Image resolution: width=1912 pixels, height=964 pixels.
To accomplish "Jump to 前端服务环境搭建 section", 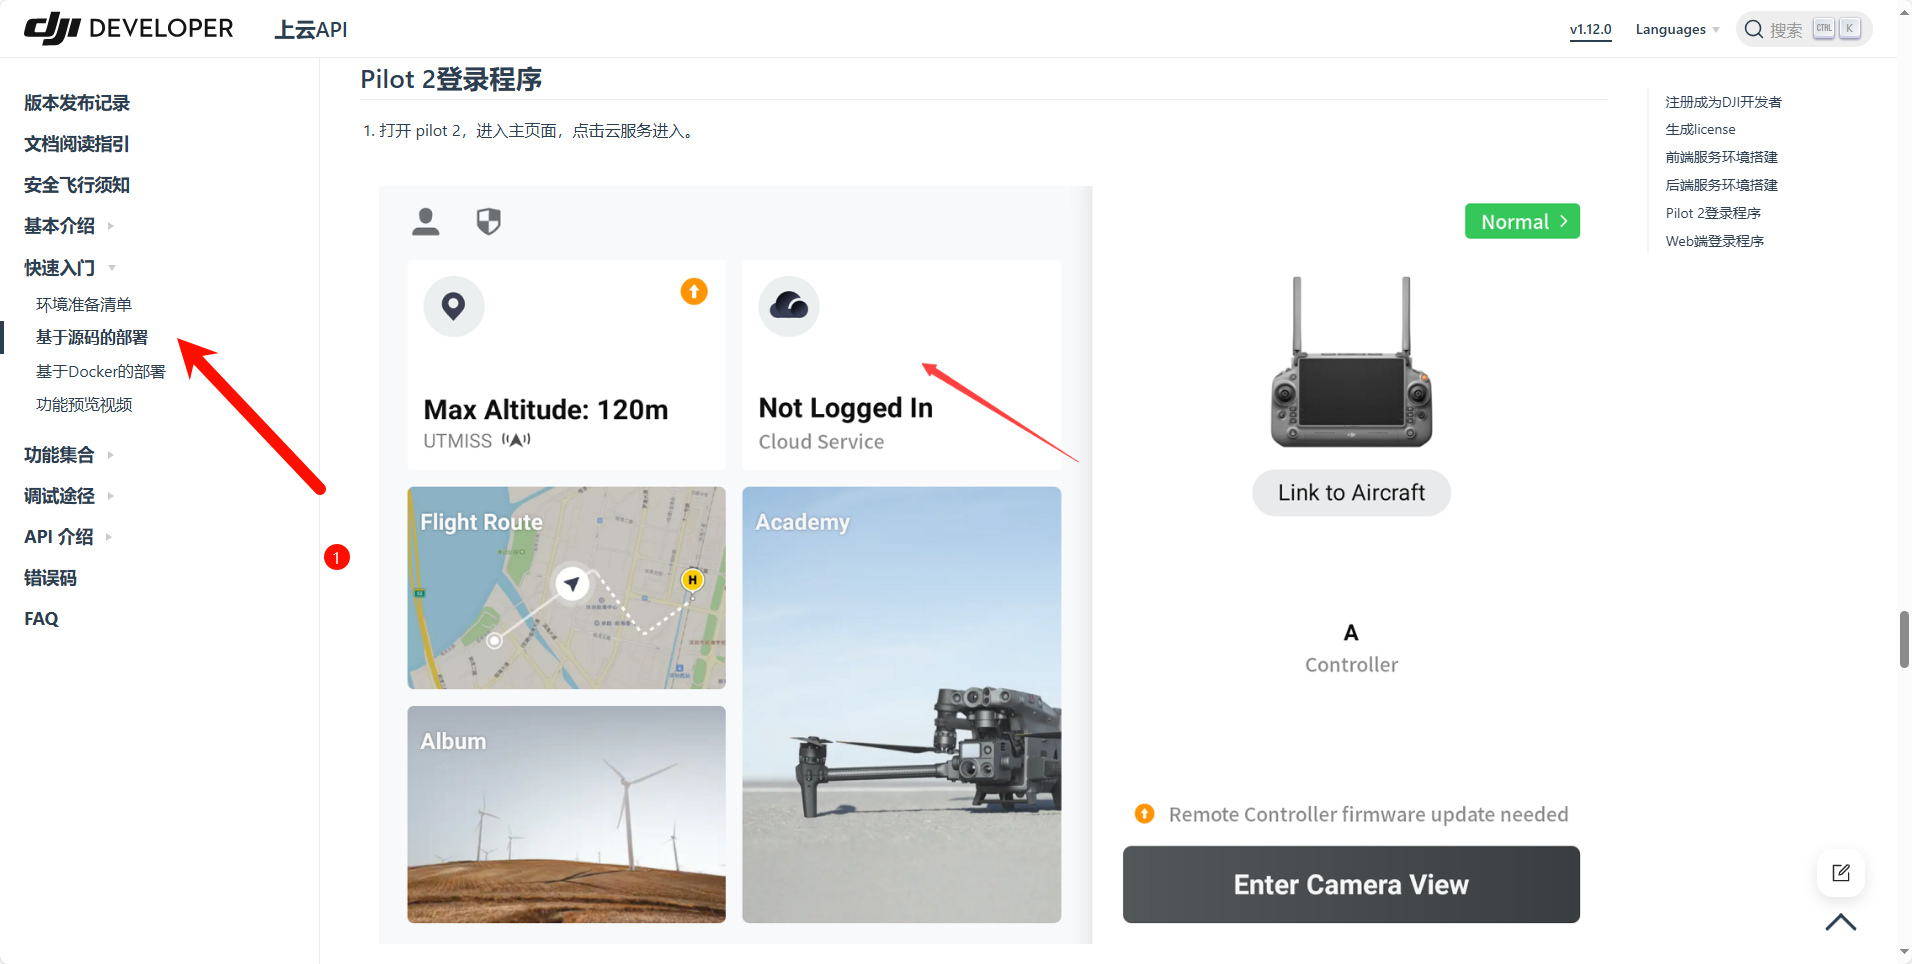I will pos(1721,157).
